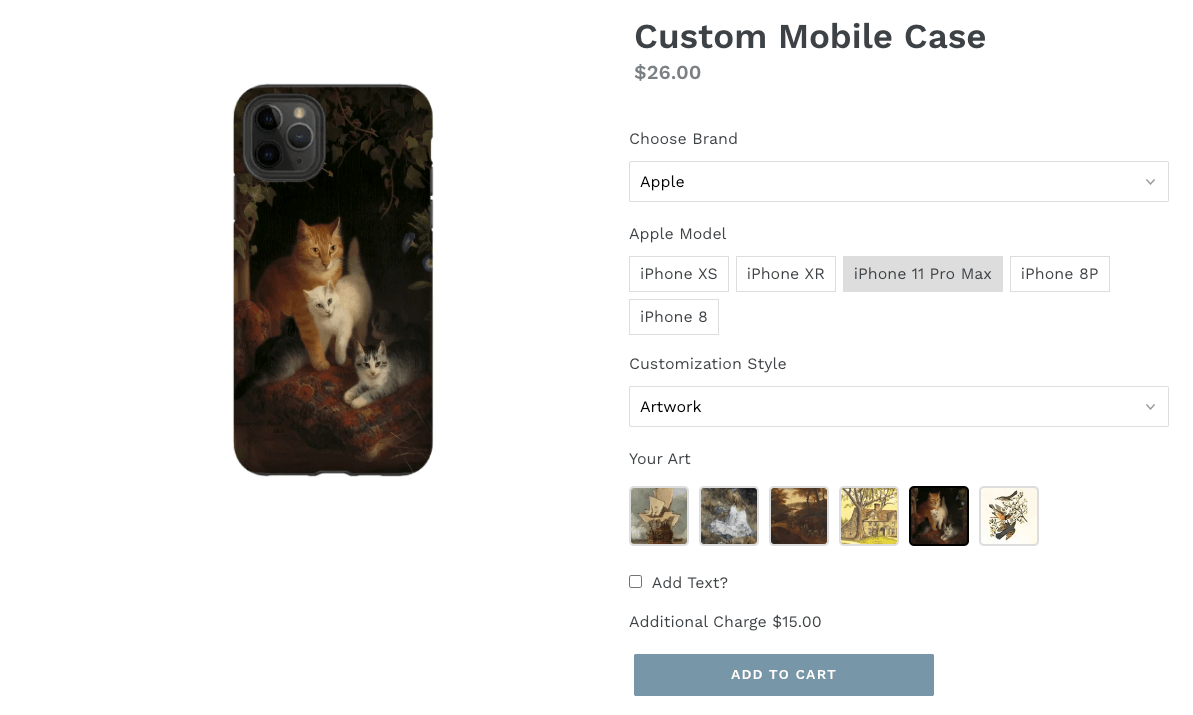The height and width of the screenshot is (715, 1193).
Task: Choose the cats painting artwork swatch
Action: 939,516
